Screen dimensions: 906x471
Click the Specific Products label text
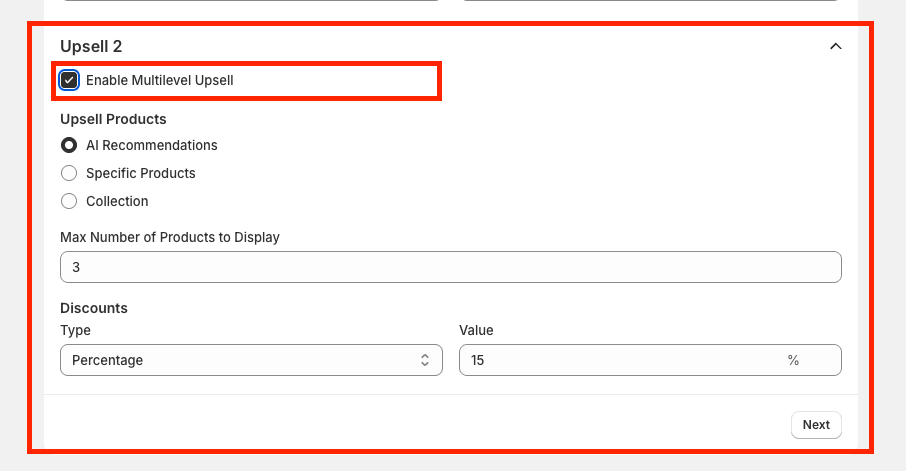point(140,173)
